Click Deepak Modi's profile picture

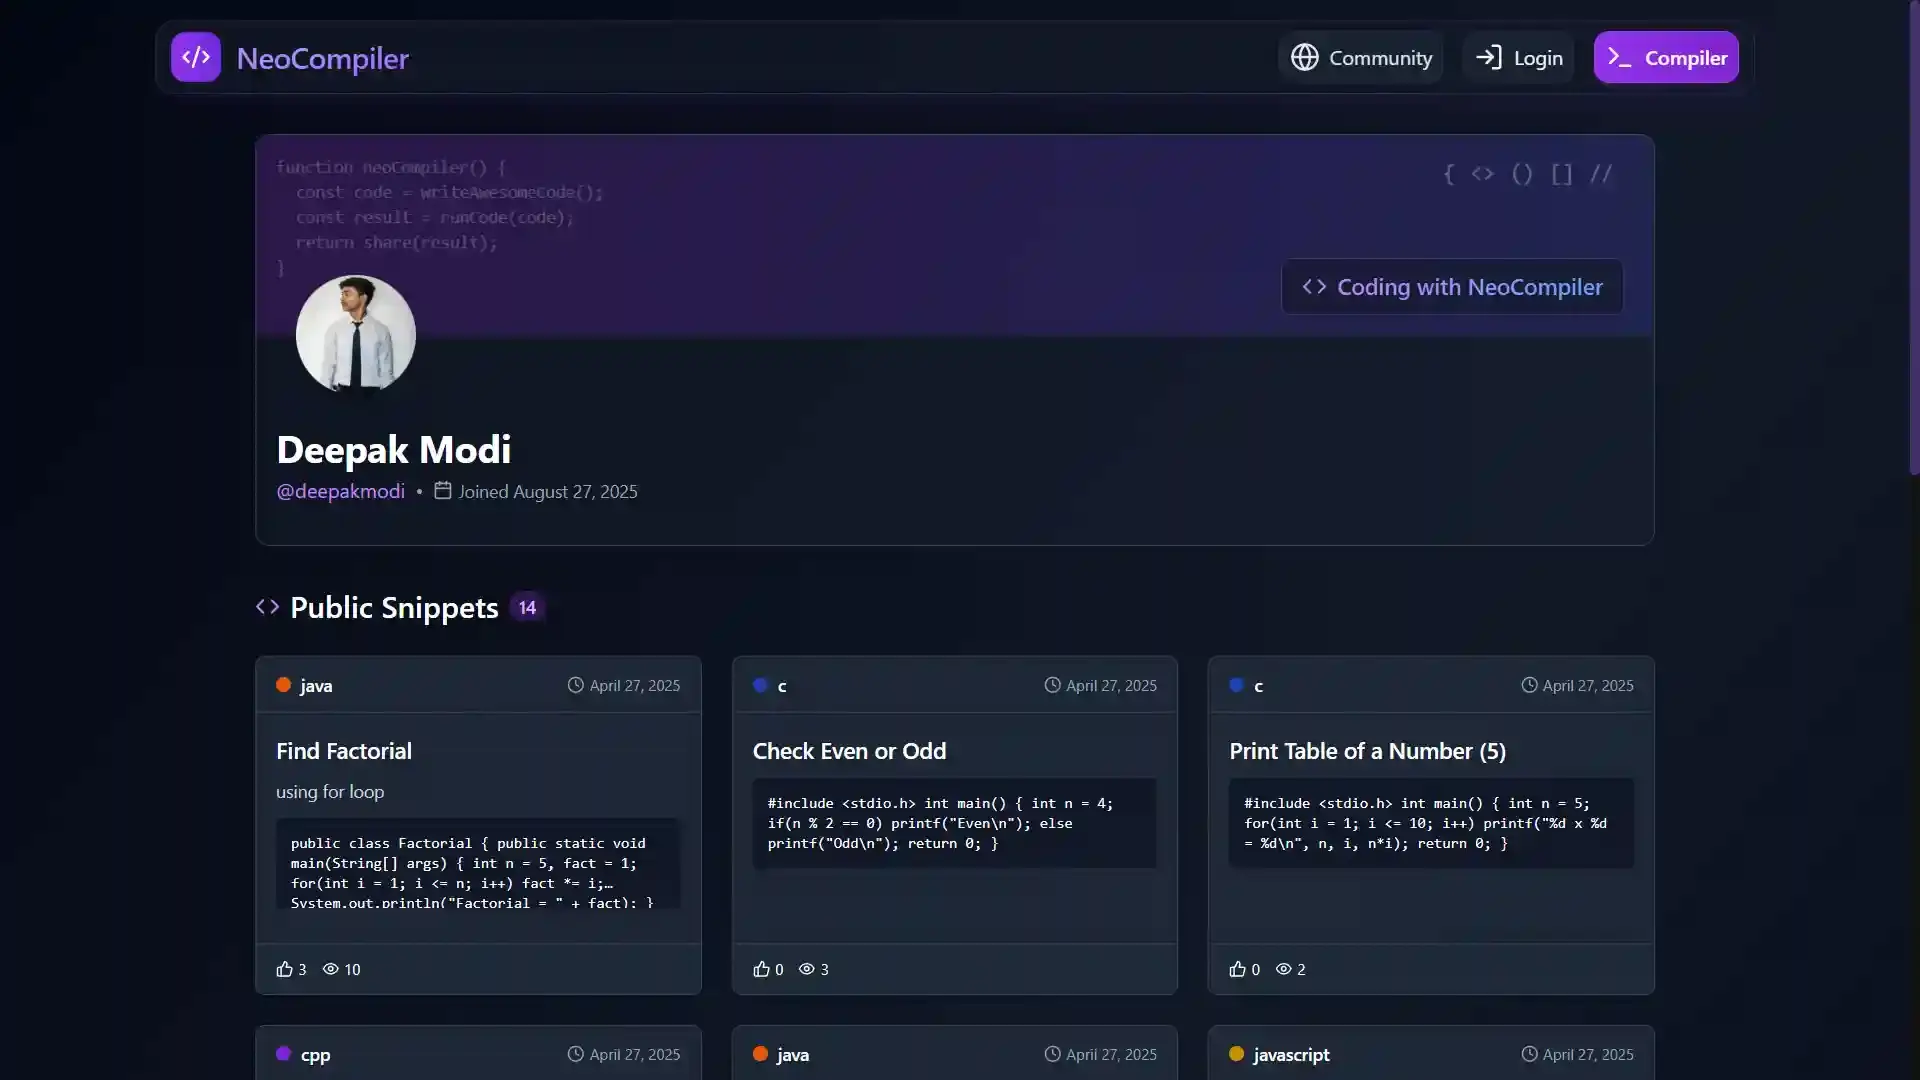355,334
